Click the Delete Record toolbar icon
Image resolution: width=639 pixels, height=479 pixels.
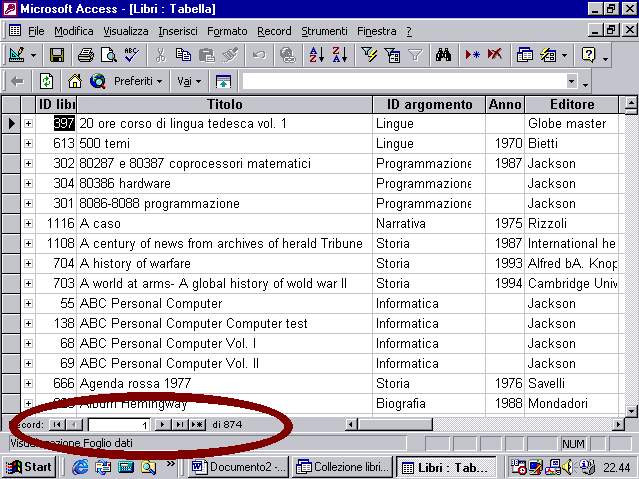pos(495,55)
